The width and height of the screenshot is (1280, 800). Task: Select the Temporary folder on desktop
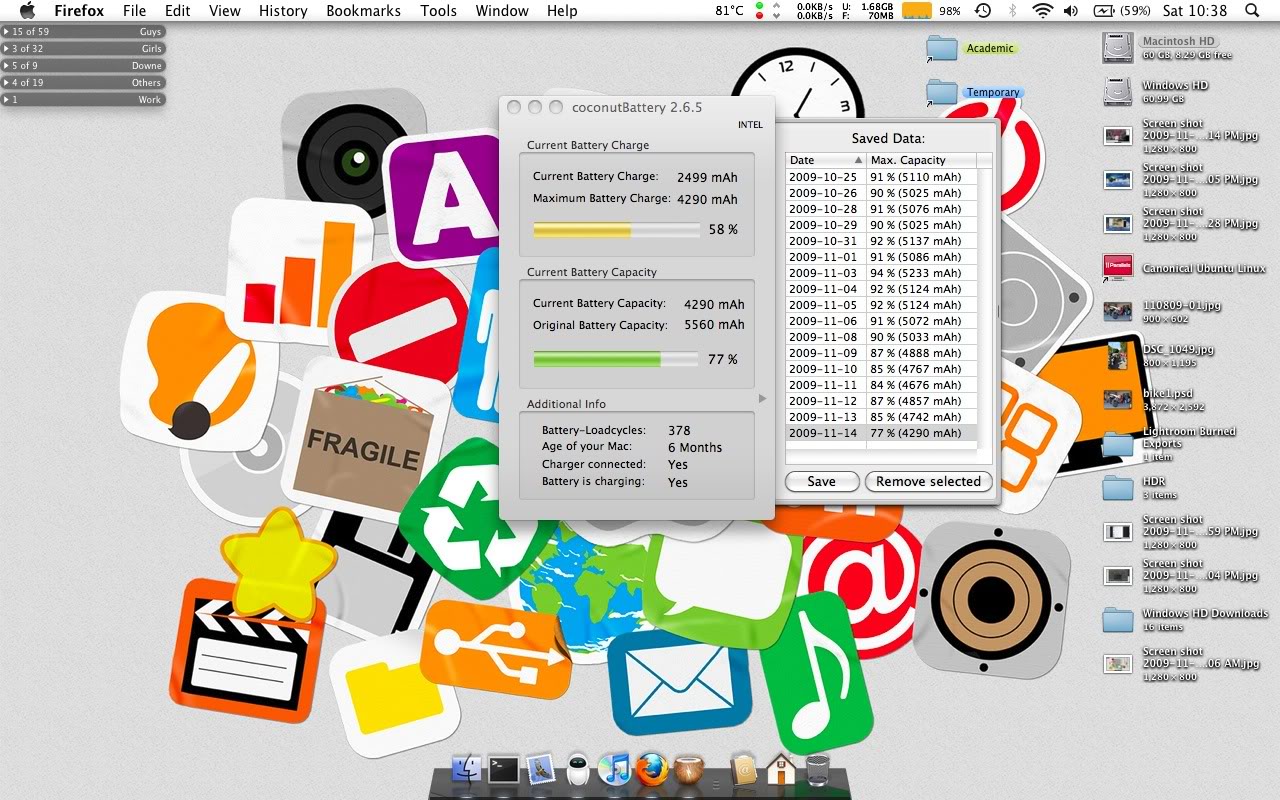[x=942, y=91]
